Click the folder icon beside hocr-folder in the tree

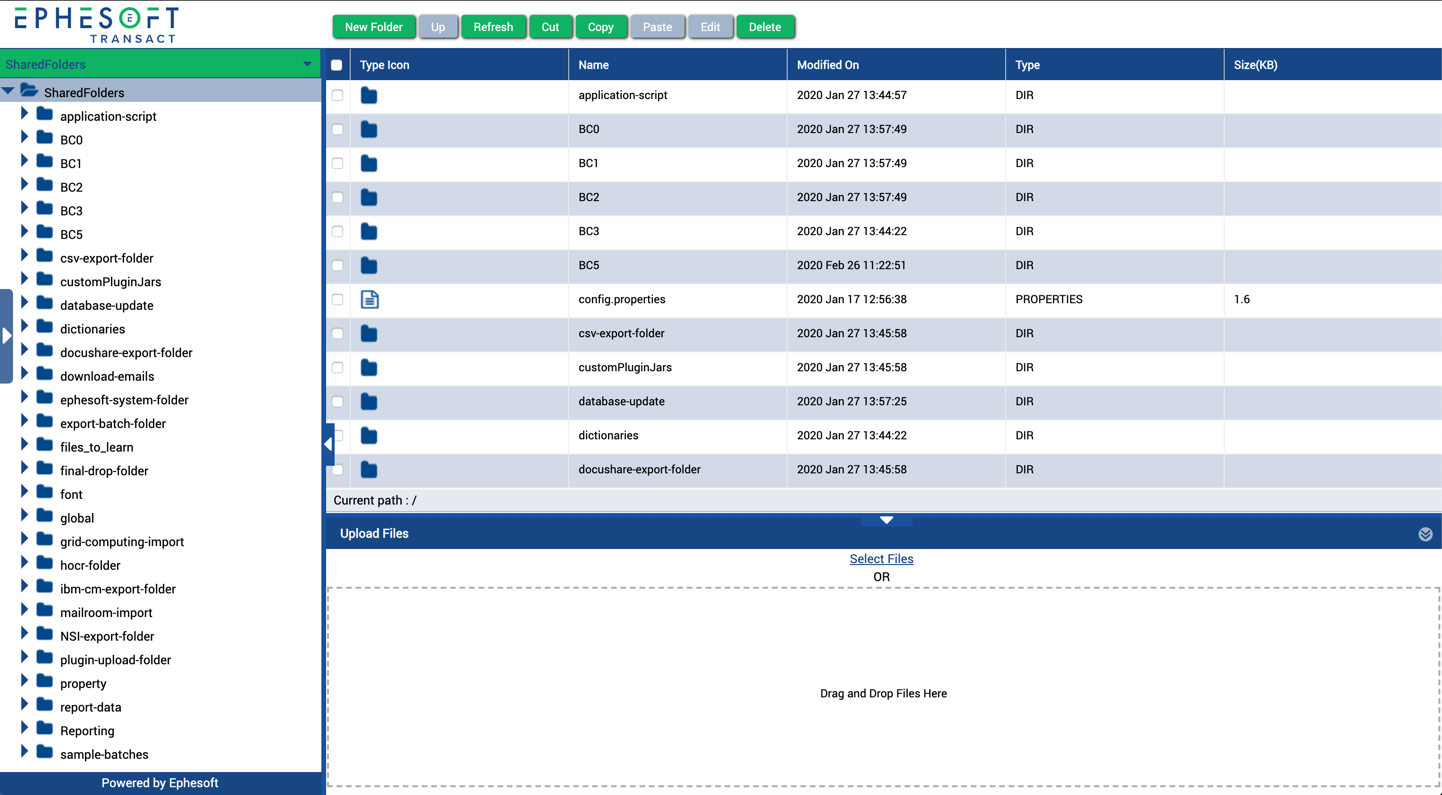click(x=44, y=564)
